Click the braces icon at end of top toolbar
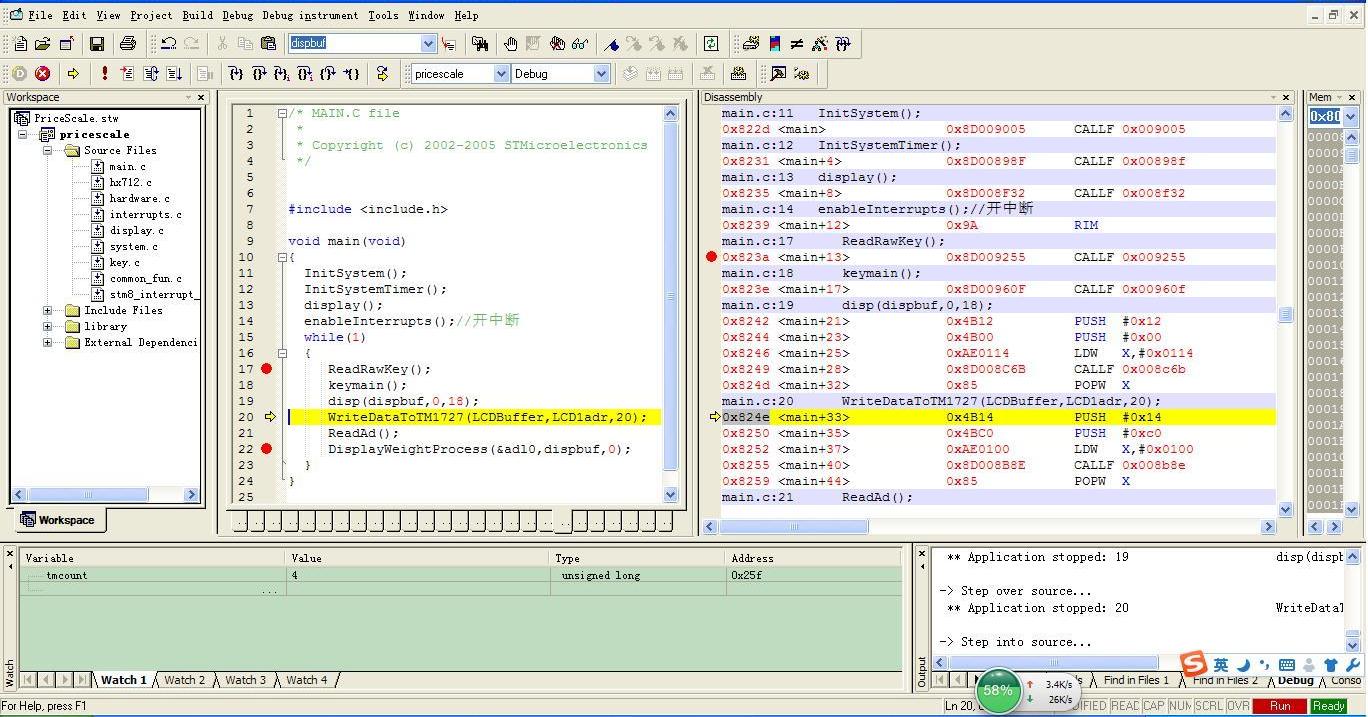 click(843, 44)
